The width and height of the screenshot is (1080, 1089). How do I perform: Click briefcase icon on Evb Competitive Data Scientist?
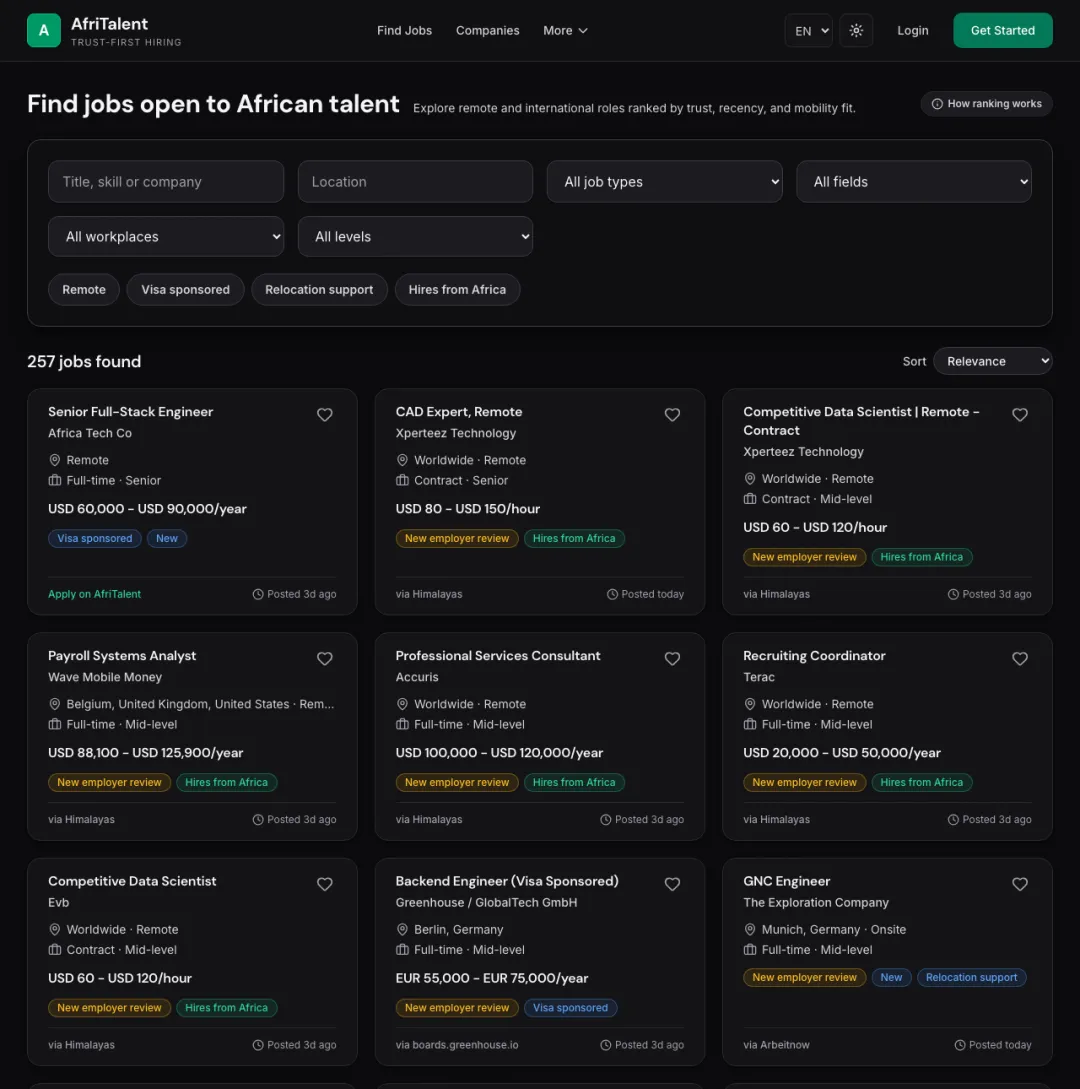pos(54,949)
